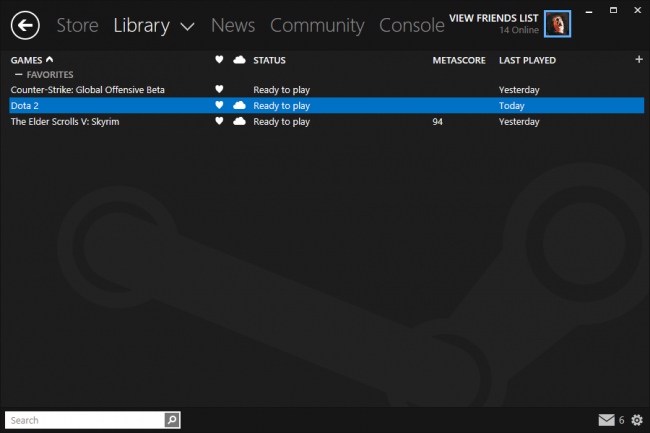The height and width of the screenshot is (433, 650).
Task: Click the search magnifier button
Action: pos(172,420)
